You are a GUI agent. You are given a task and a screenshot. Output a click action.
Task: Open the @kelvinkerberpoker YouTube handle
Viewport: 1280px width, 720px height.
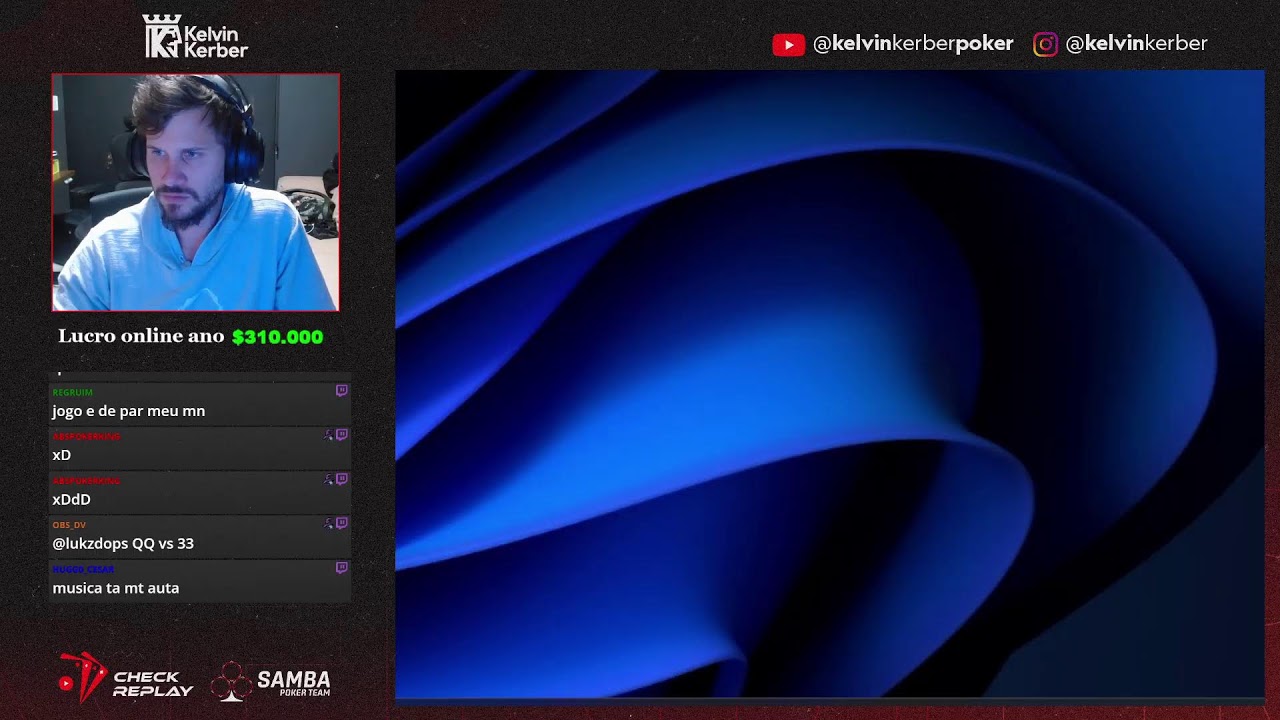tap(913, 44)
